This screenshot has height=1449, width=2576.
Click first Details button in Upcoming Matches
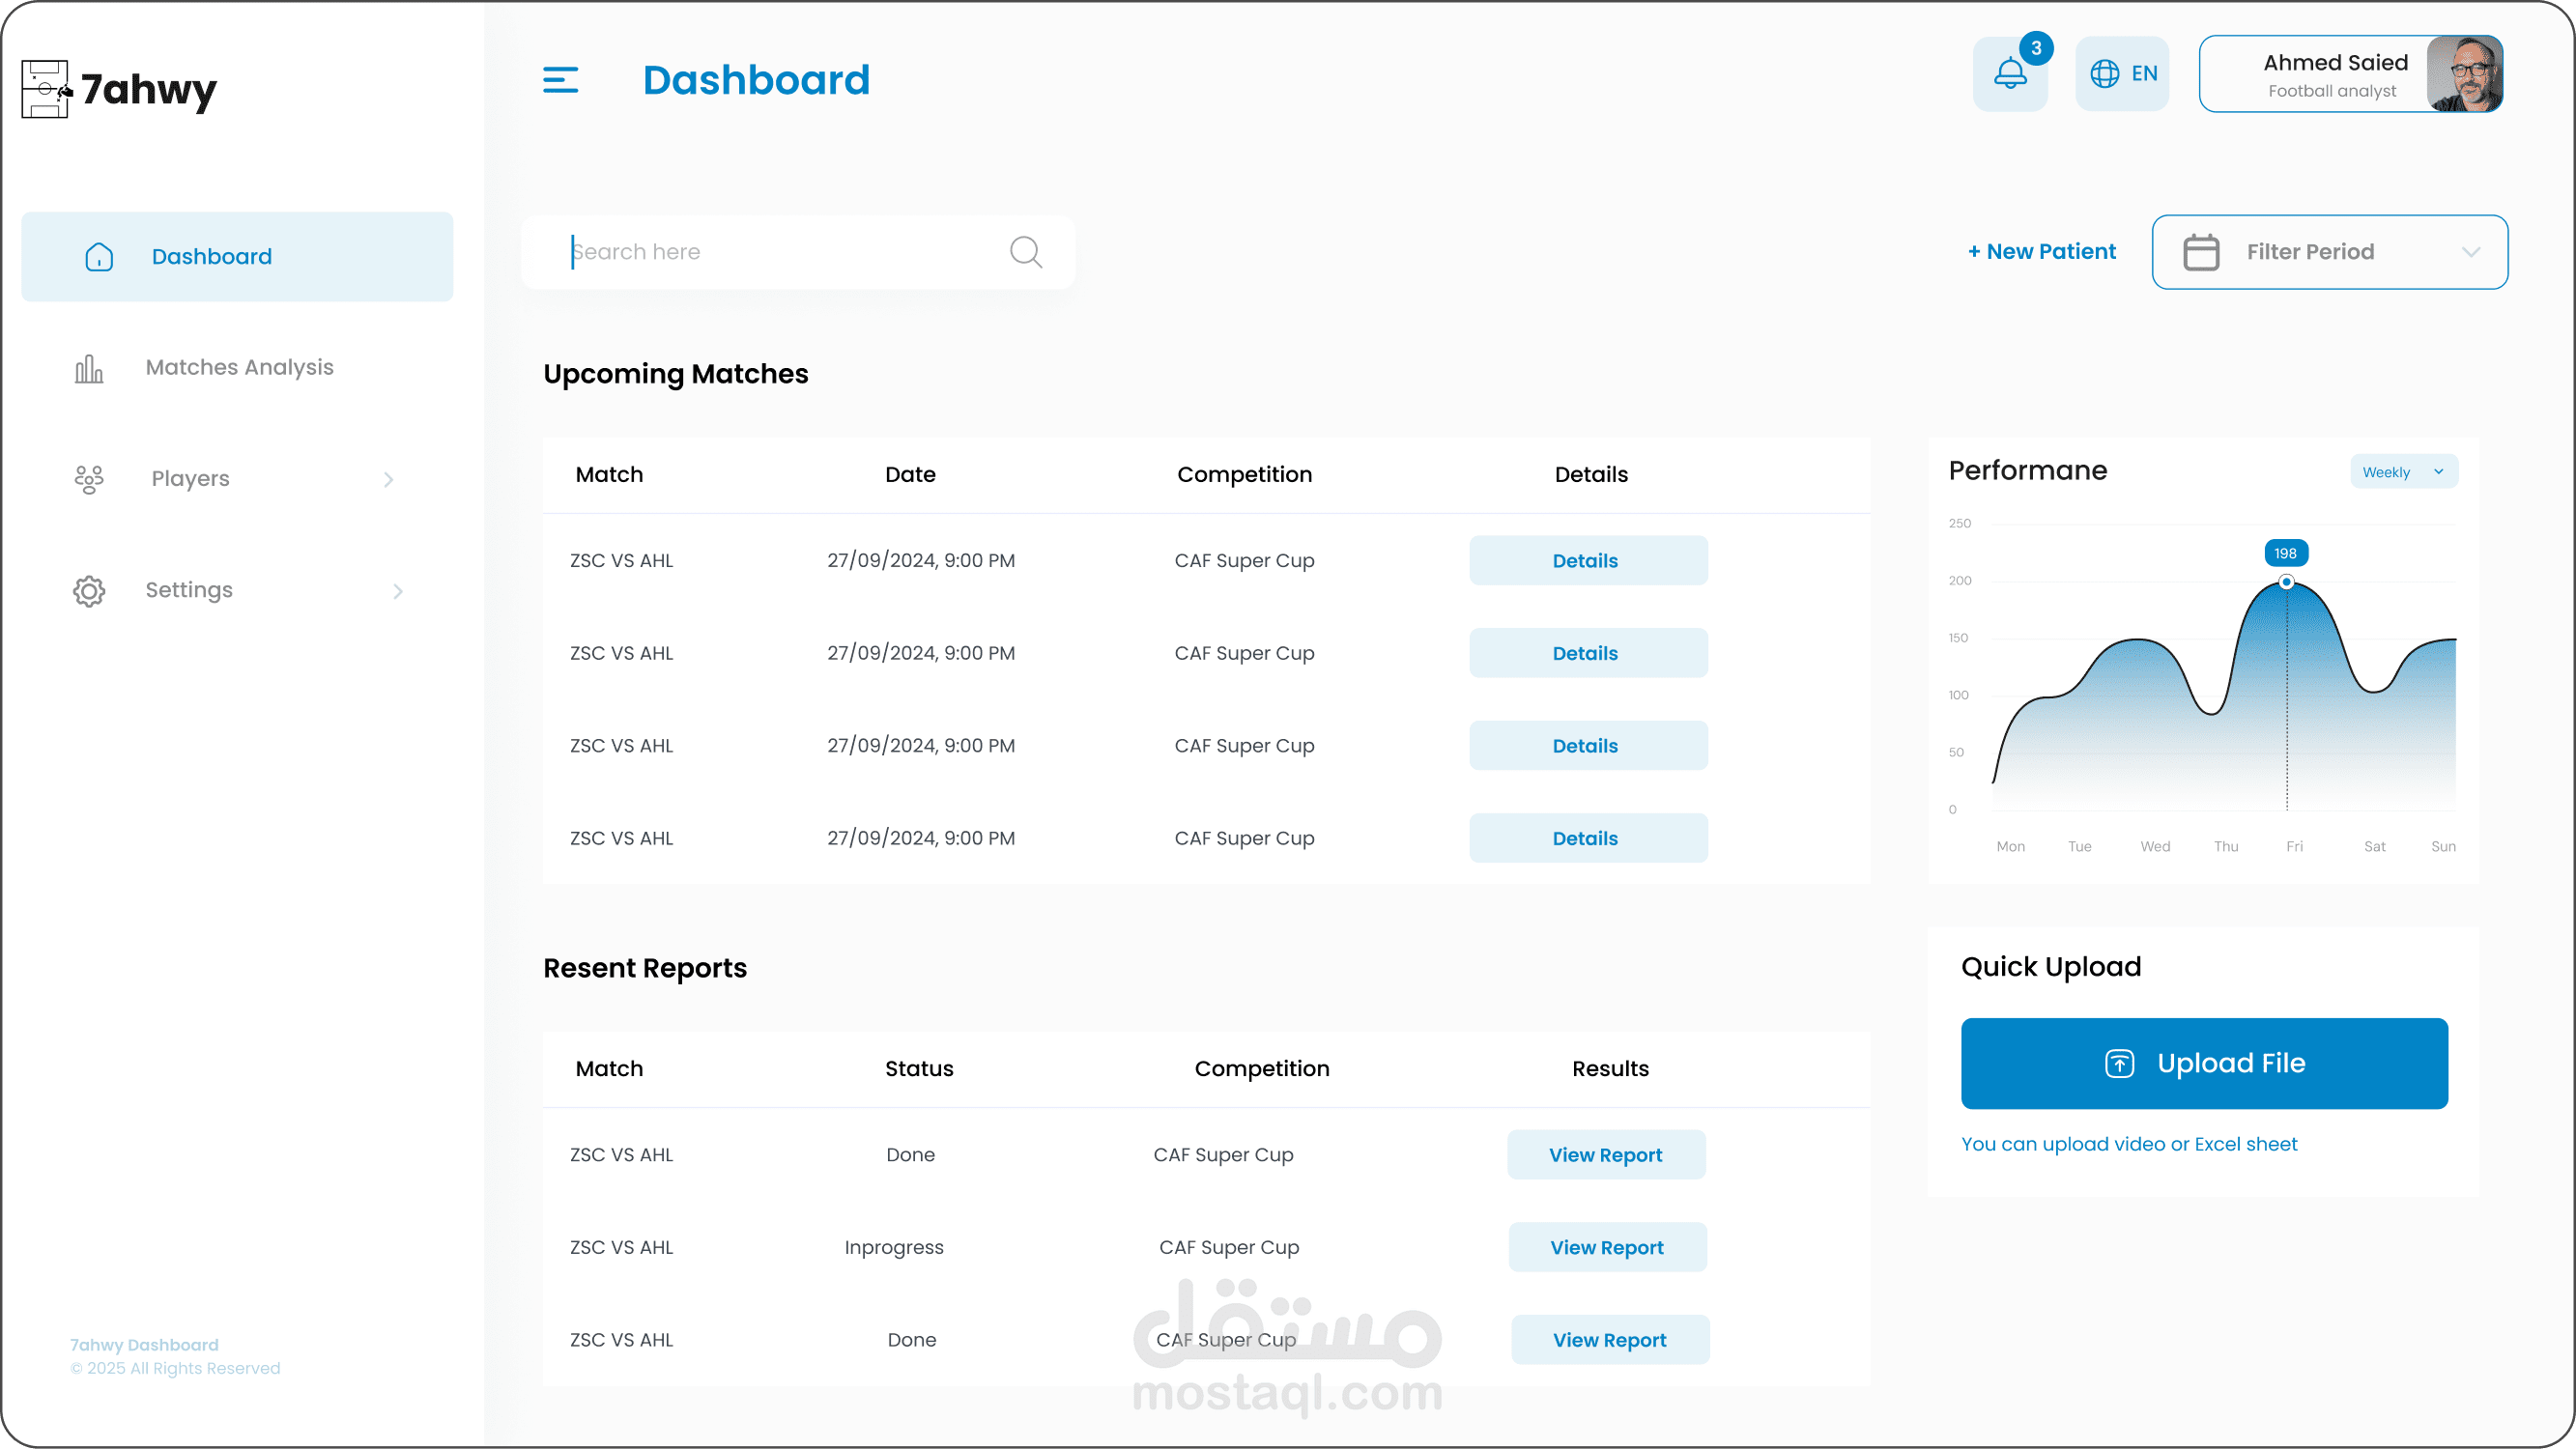1587,561
